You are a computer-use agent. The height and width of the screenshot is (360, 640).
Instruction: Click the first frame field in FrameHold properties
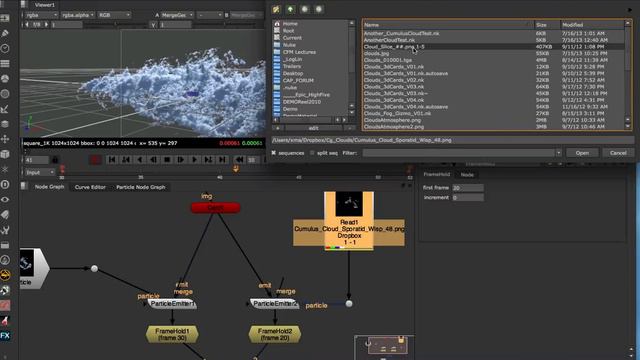[x=468, y=188]
